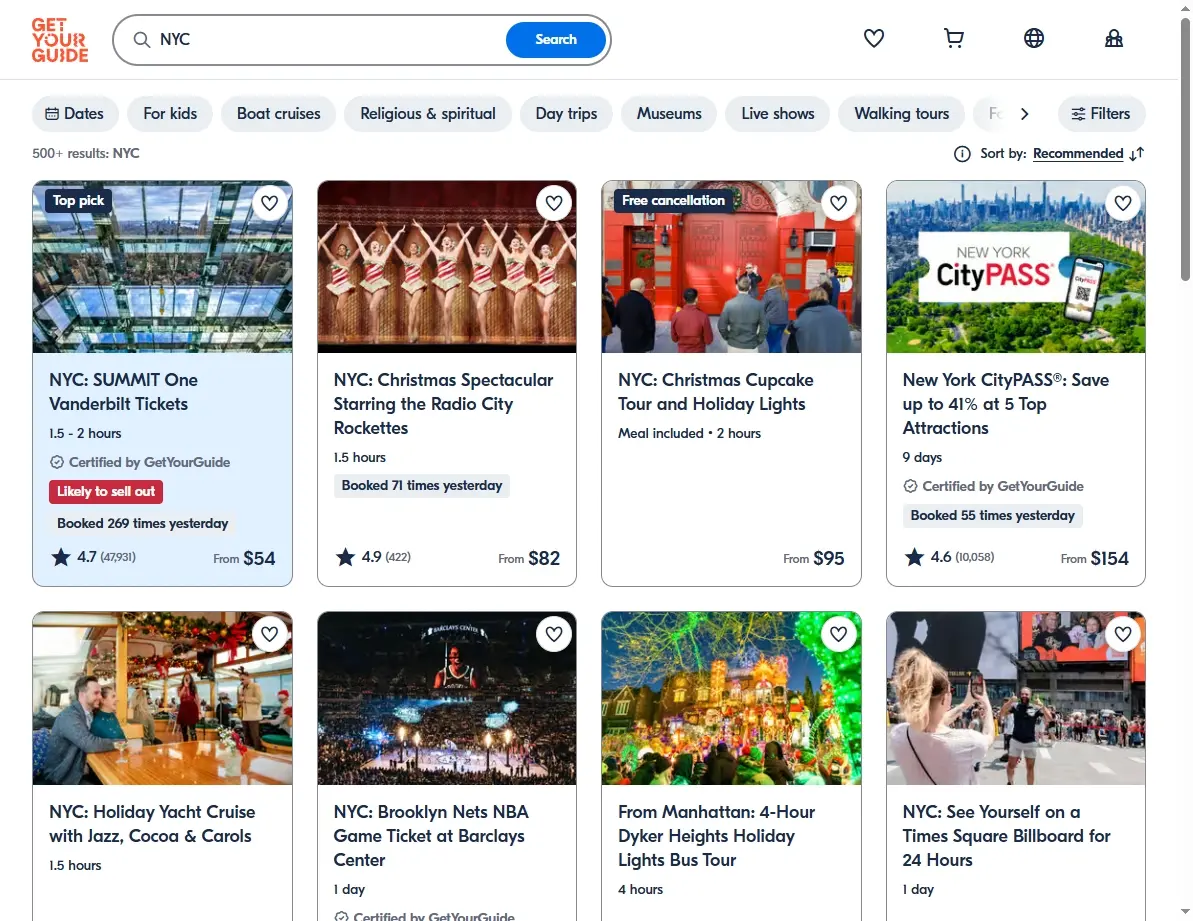Click Booked 269 times yesterday text
Viewport: 1193px width, 921px height.
pyautogui.click(x=142, y=523)
